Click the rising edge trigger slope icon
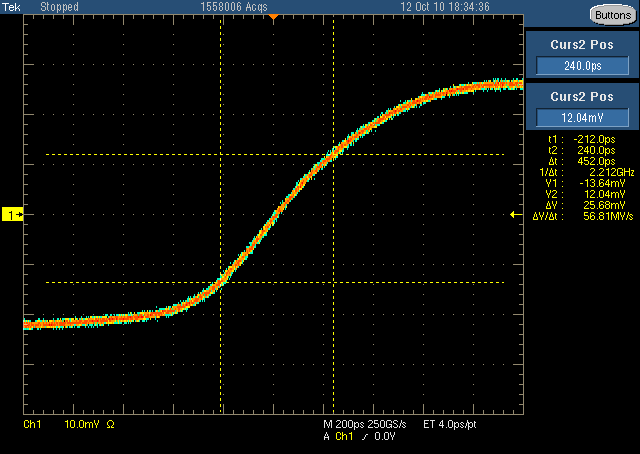This screenshot has height=454, width=640. 364,437
